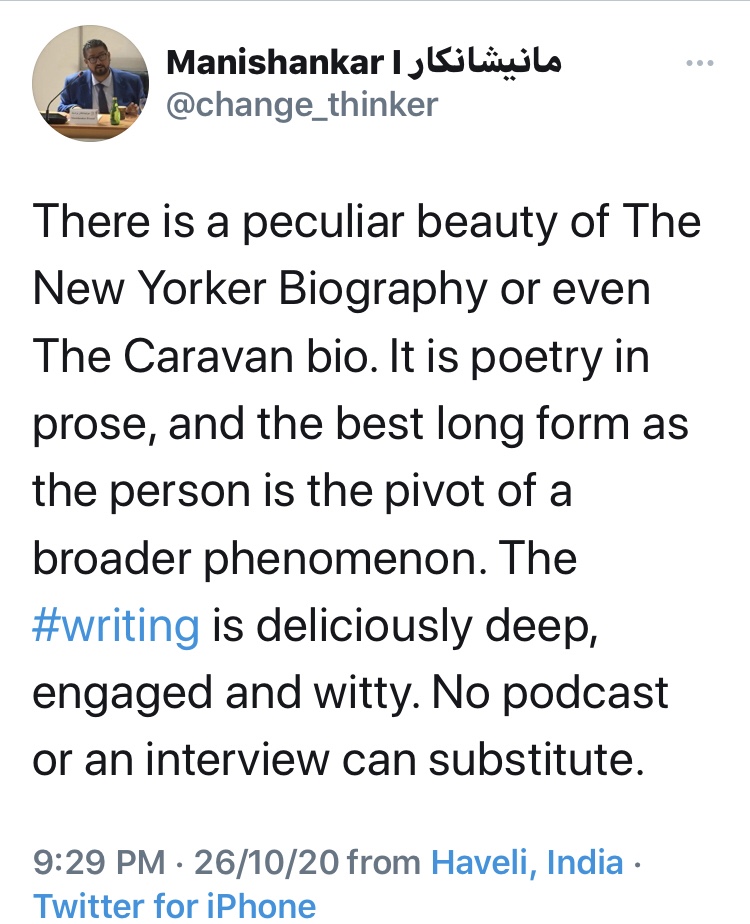Click the words "engaged and witty"

point(218,693)
